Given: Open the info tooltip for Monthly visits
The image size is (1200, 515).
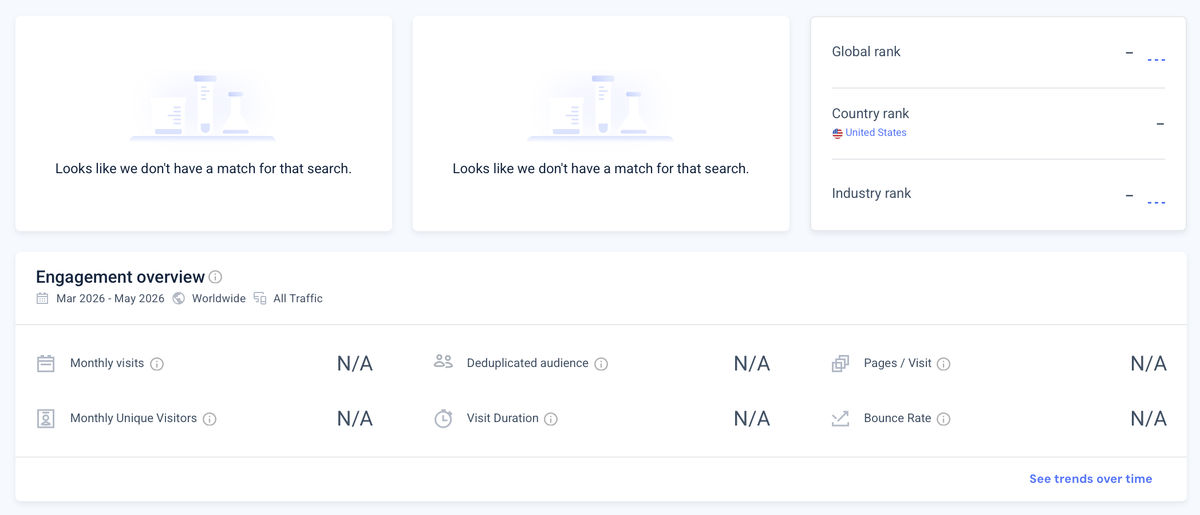Looking at the screenshot, I should (x=157, y=364).
